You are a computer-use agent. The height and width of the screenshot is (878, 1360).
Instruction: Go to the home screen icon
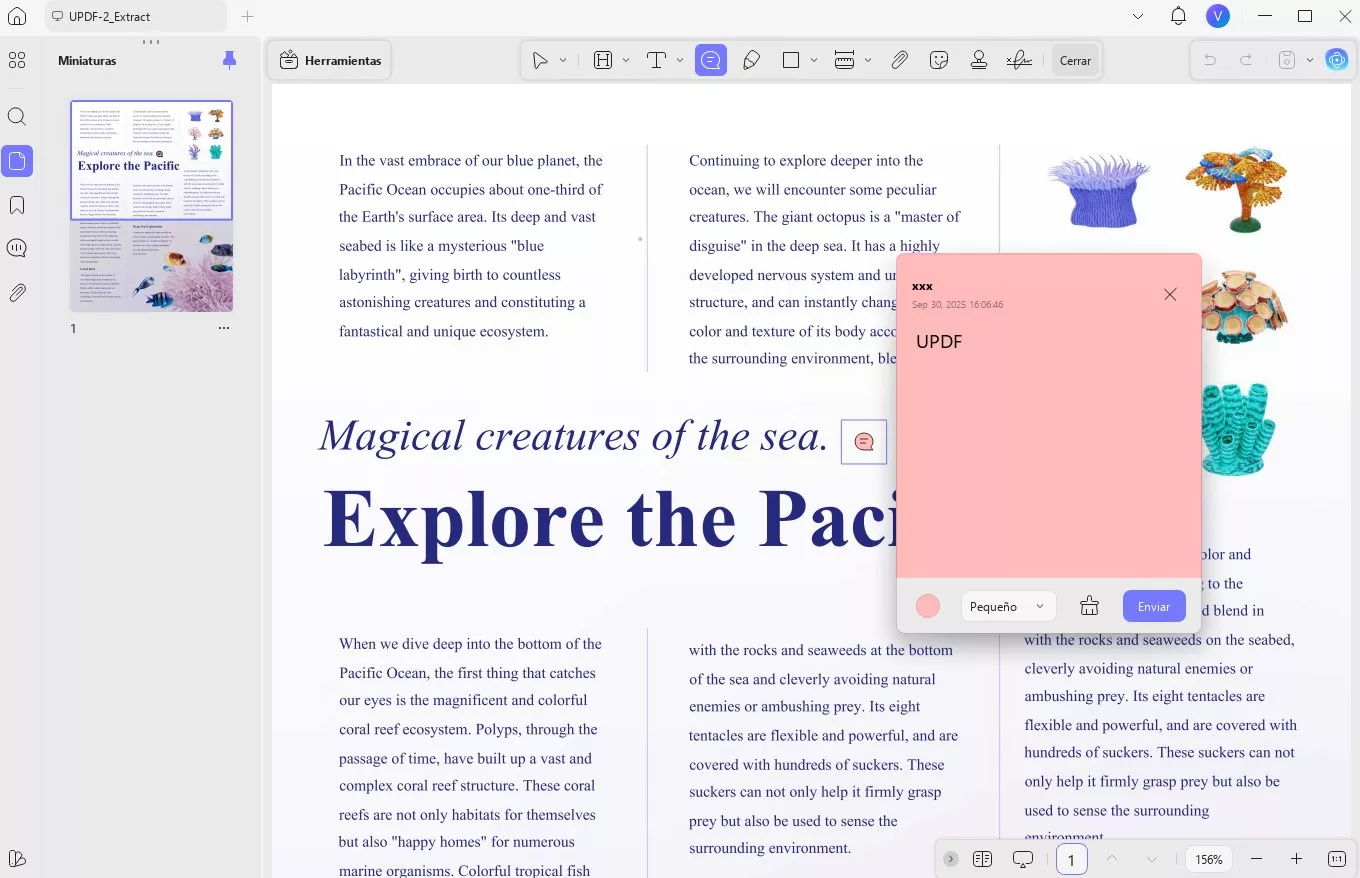click(17, 16)
